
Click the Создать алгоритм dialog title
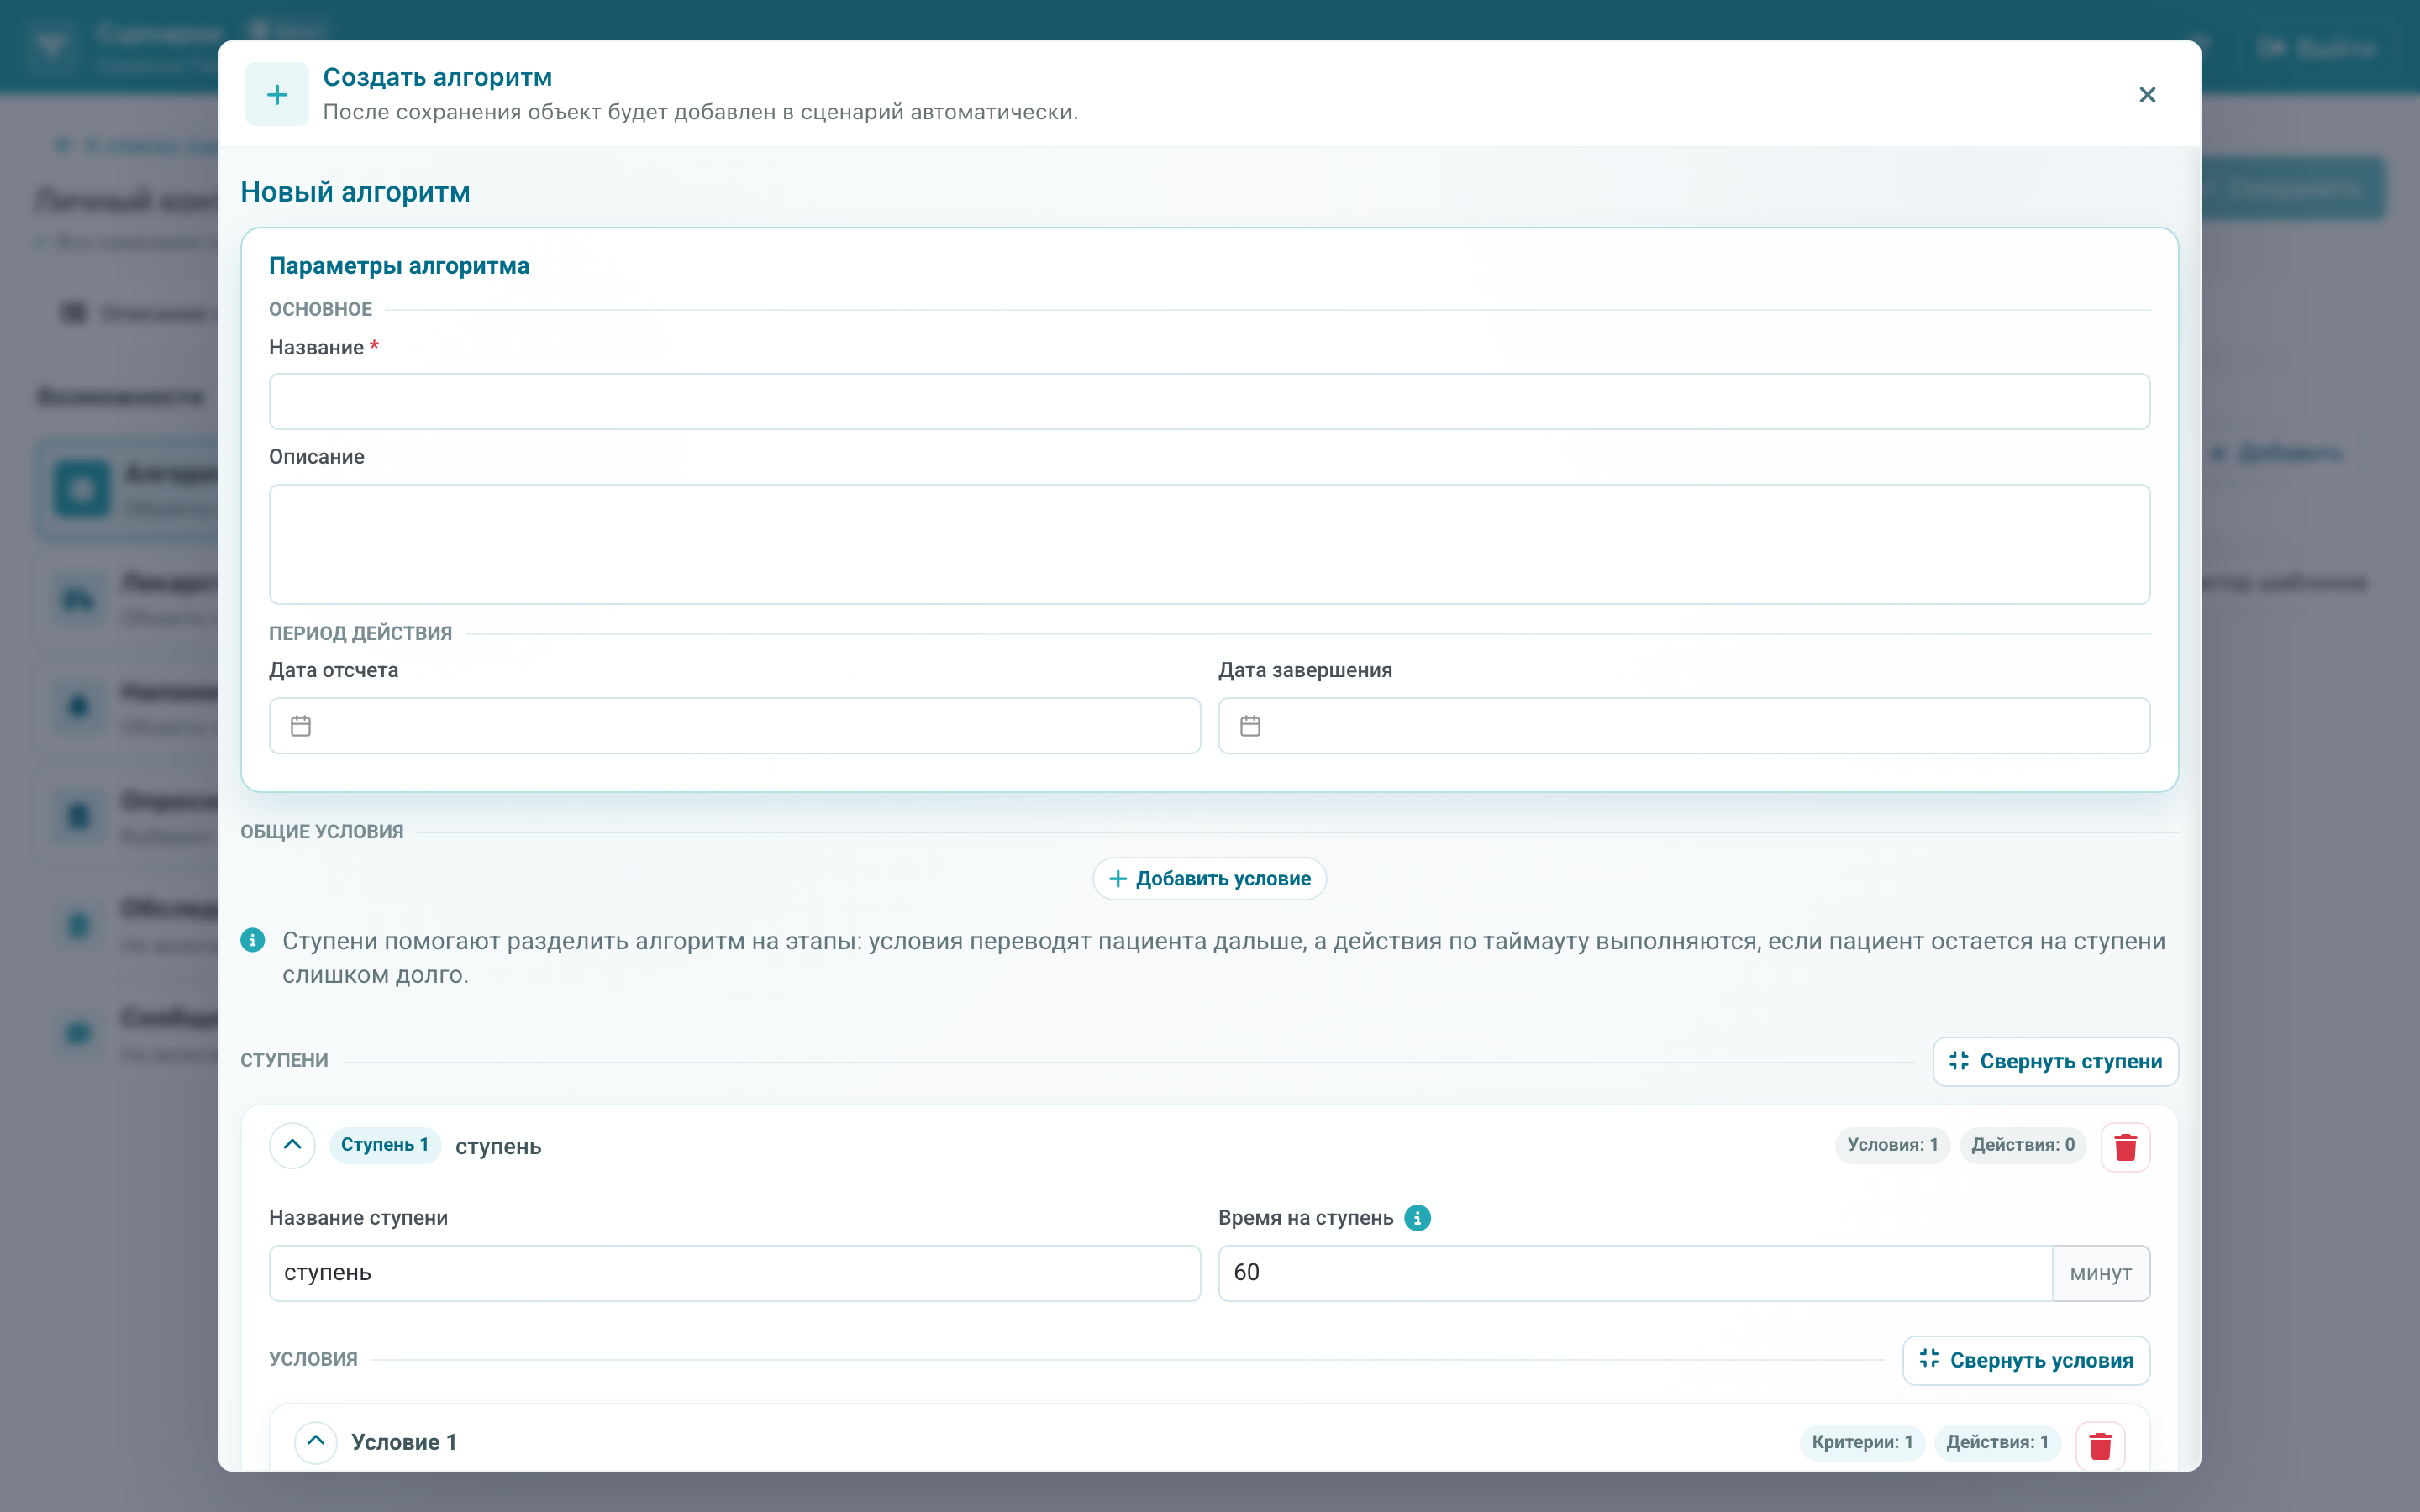(x=437, y=77)
